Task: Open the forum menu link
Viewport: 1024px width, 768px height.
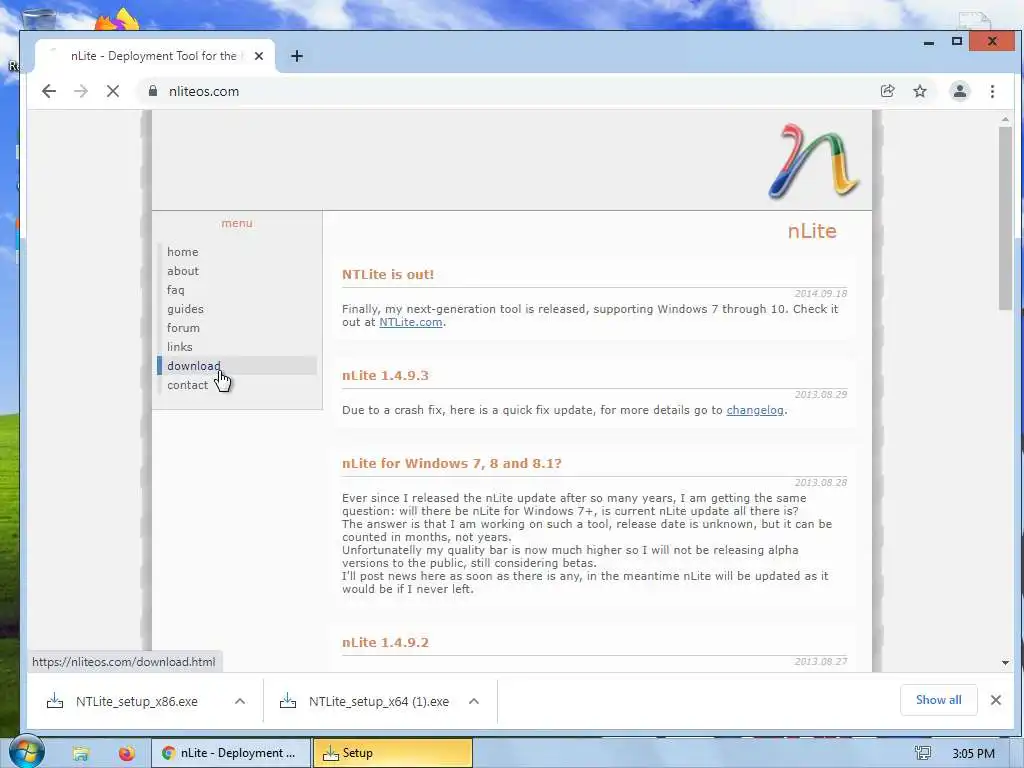Action: coord(184,328)
